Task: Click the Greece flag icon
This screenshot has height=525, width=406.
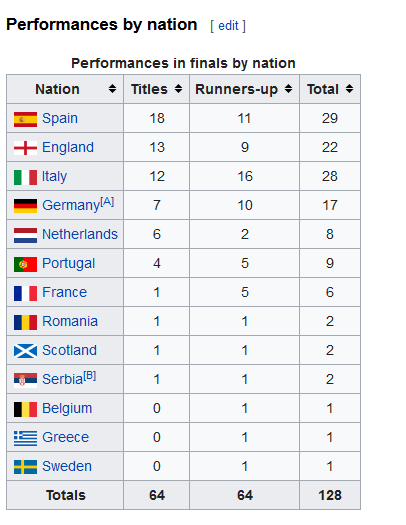Action: [x=25, y=438]
